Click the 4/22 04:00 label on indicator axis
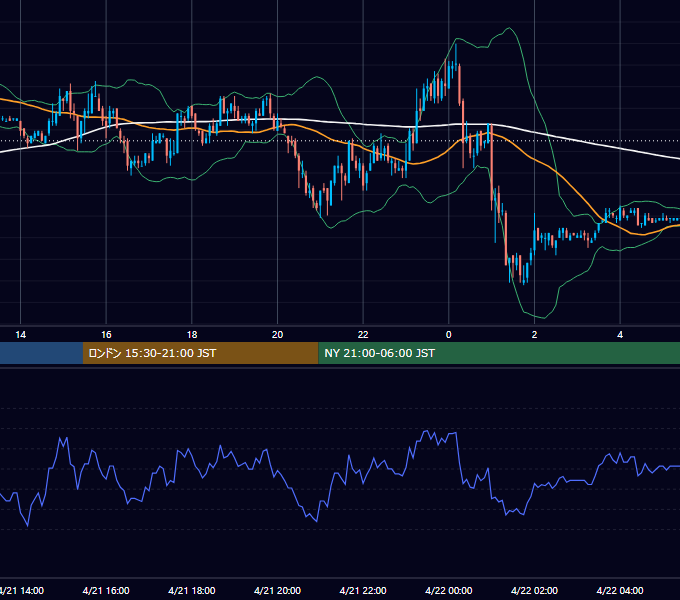Viewport: 680px width, 600px height. tap(620, 590)
